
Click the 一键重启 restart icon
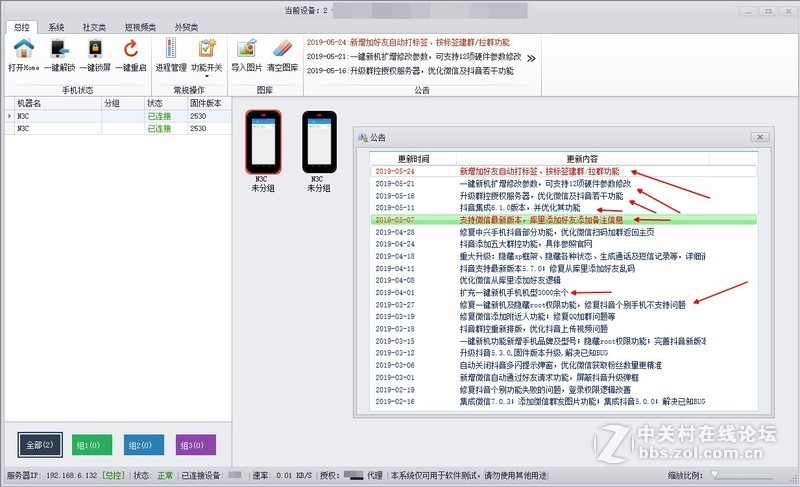click(x=131, y=49)
